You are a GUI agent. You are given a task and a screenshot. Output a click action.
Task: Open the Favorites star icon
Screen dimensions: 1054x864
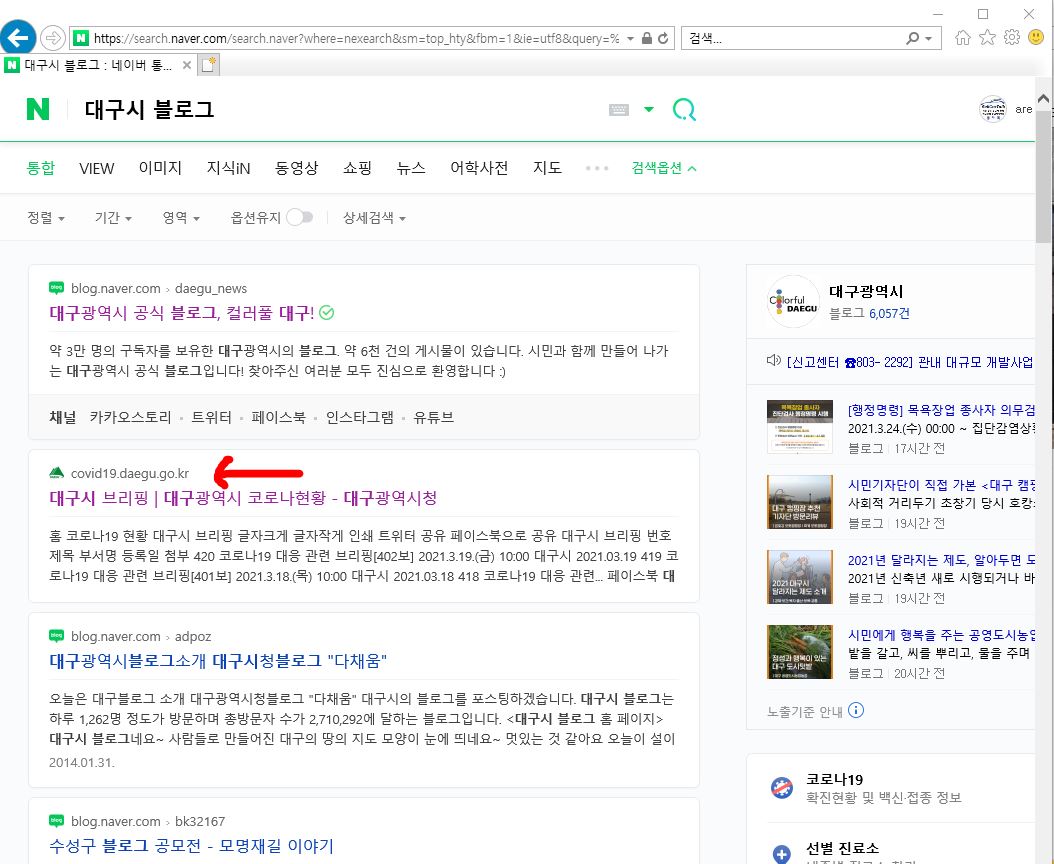click(x=987, y=38)
